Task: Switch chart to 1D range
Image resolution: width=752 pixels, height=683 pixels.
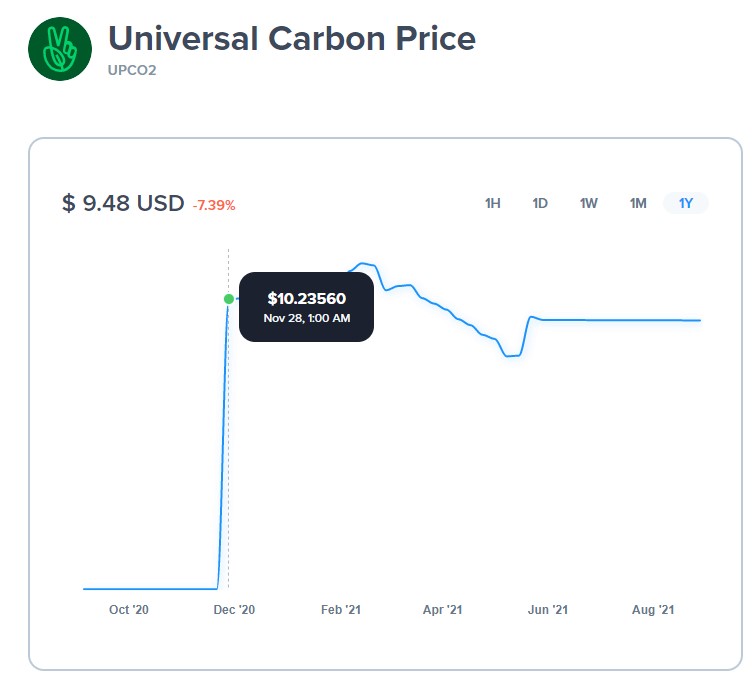Action: pyautogui.click(x=540, y=203)
